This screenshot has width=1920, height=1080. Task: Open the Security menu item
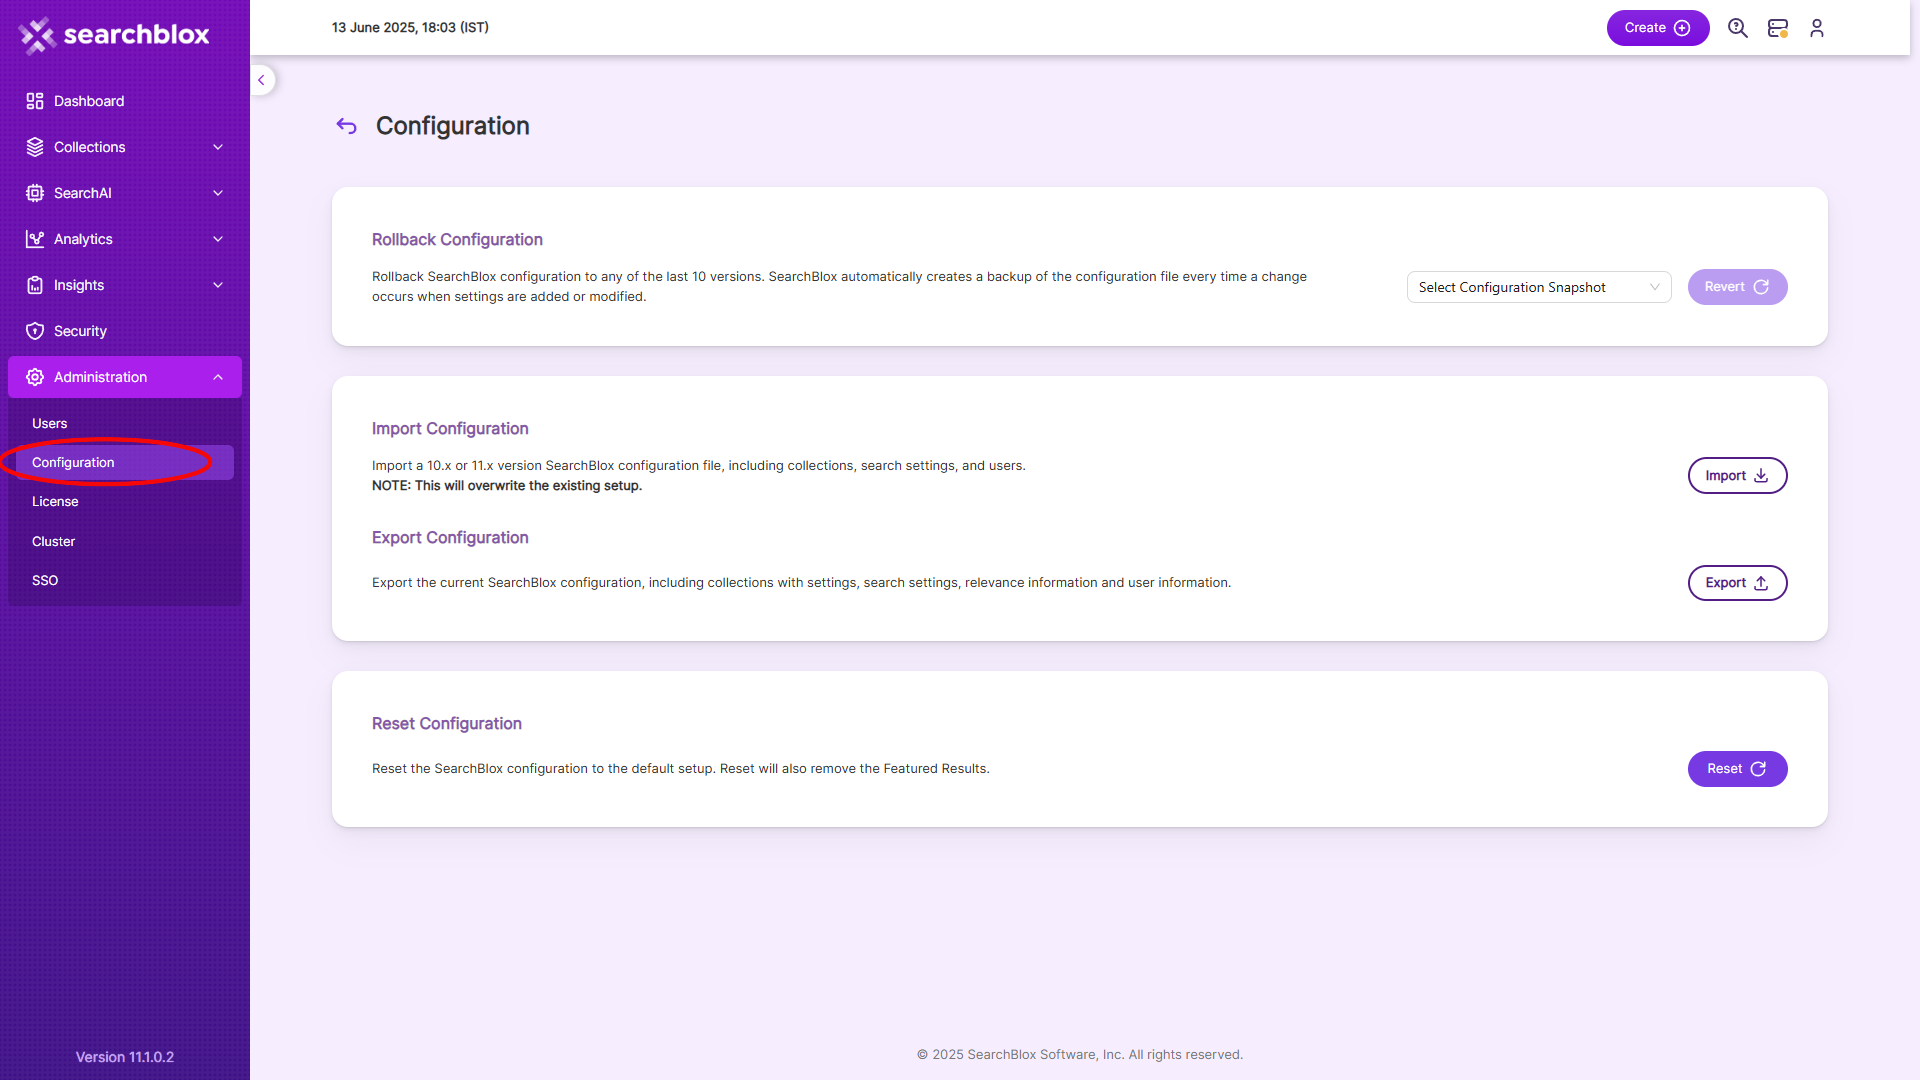[x=125, y=331]
